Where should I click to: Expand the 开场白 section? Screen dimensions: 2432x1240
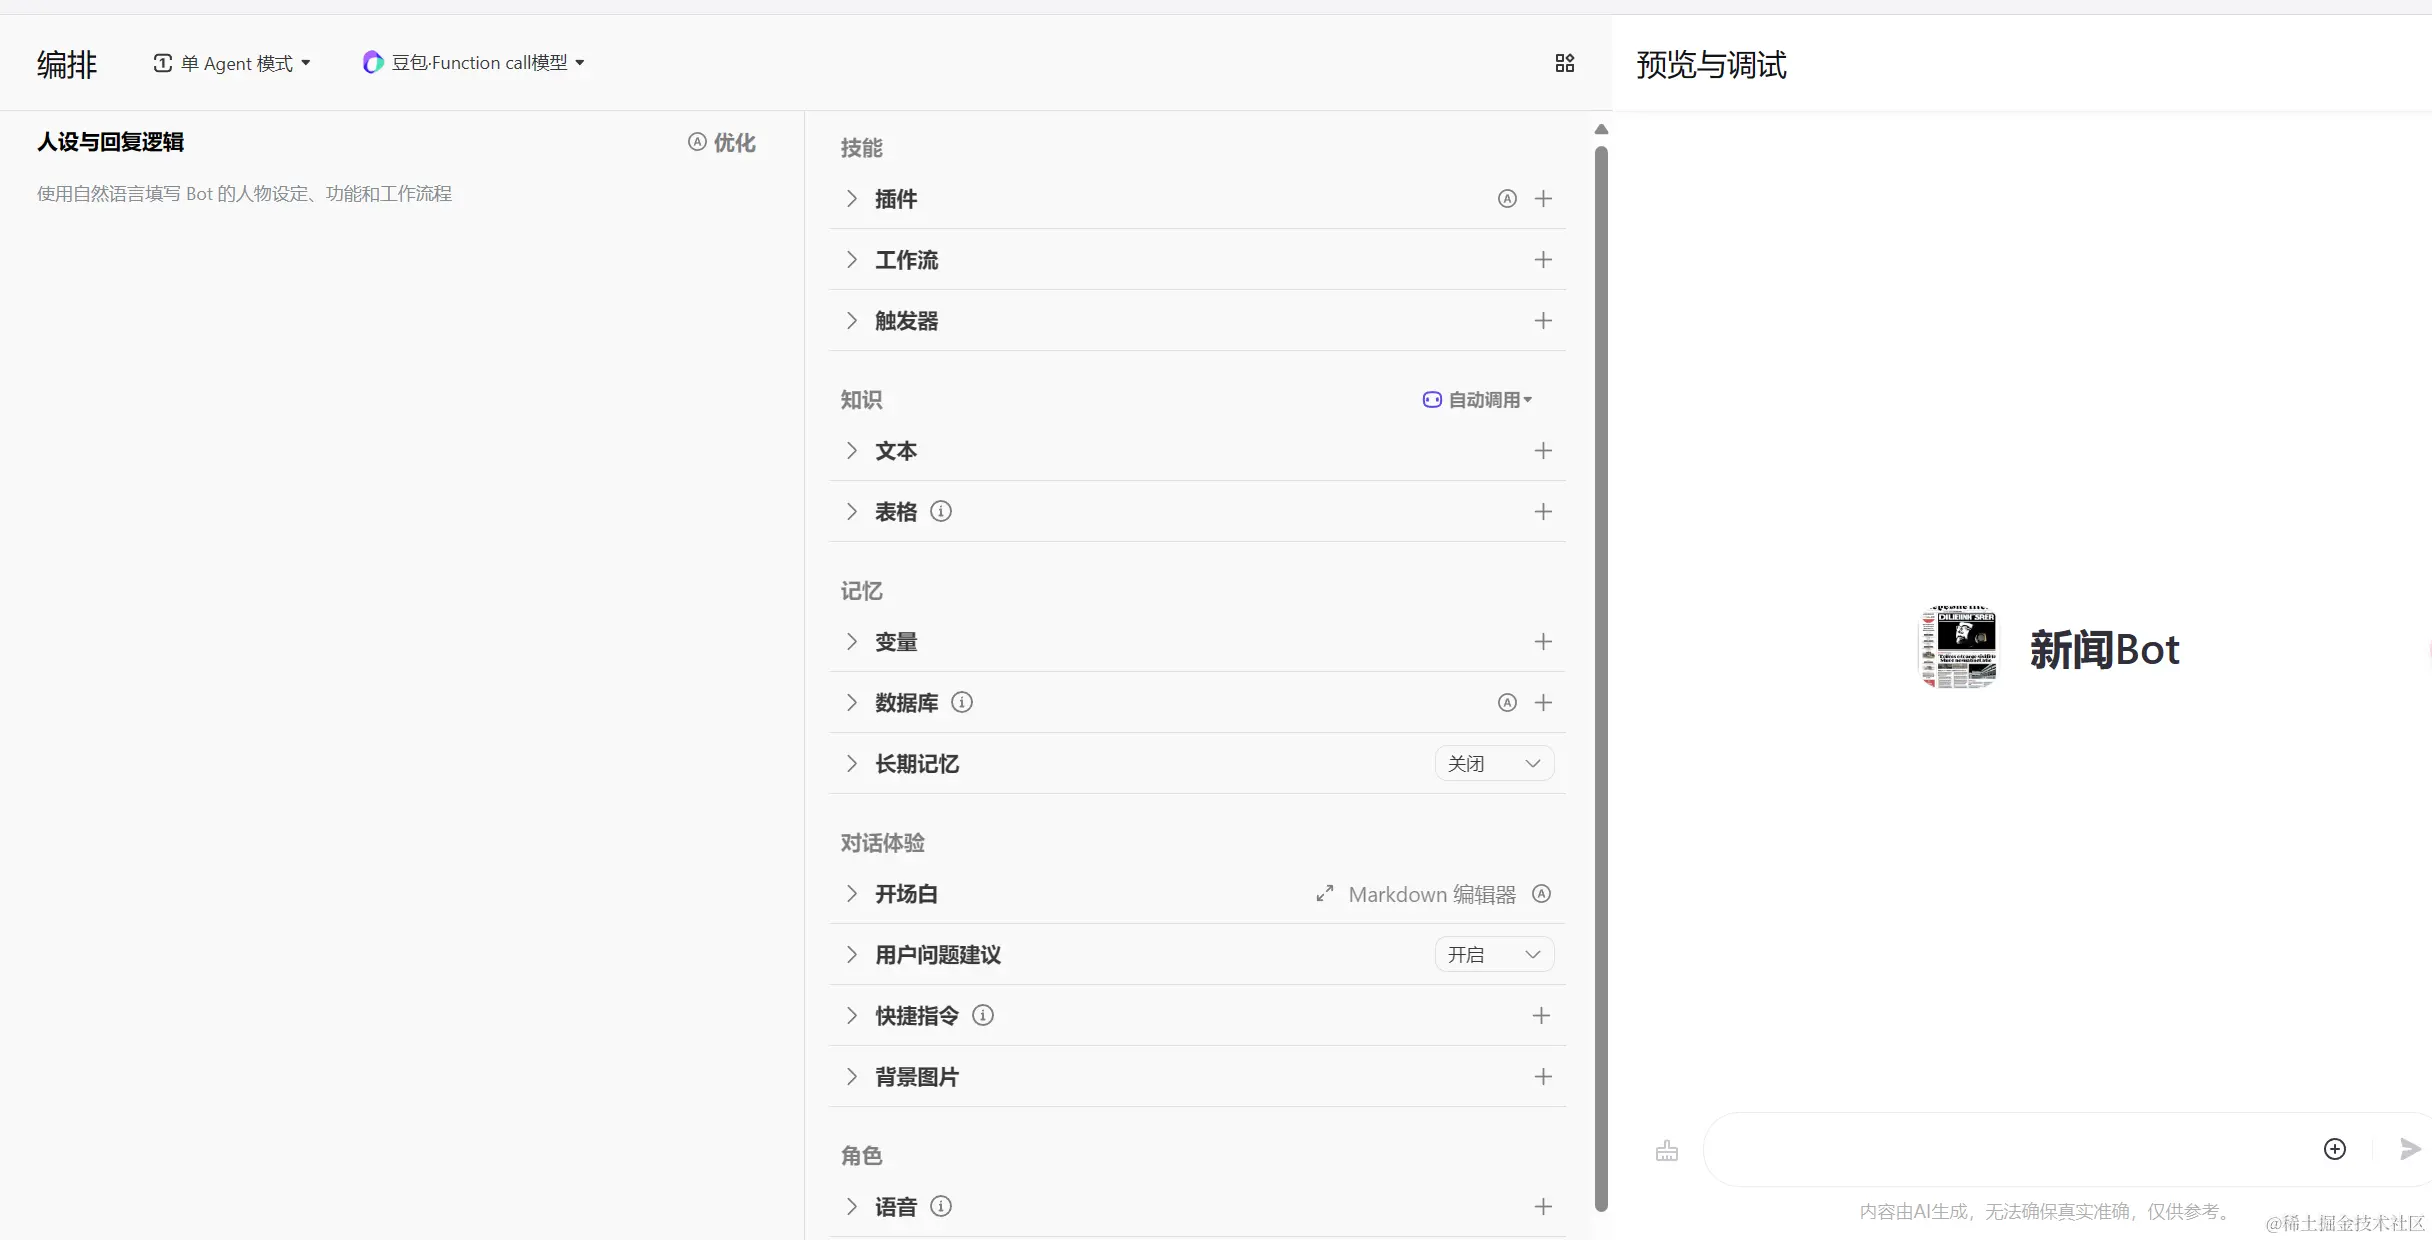852,894
